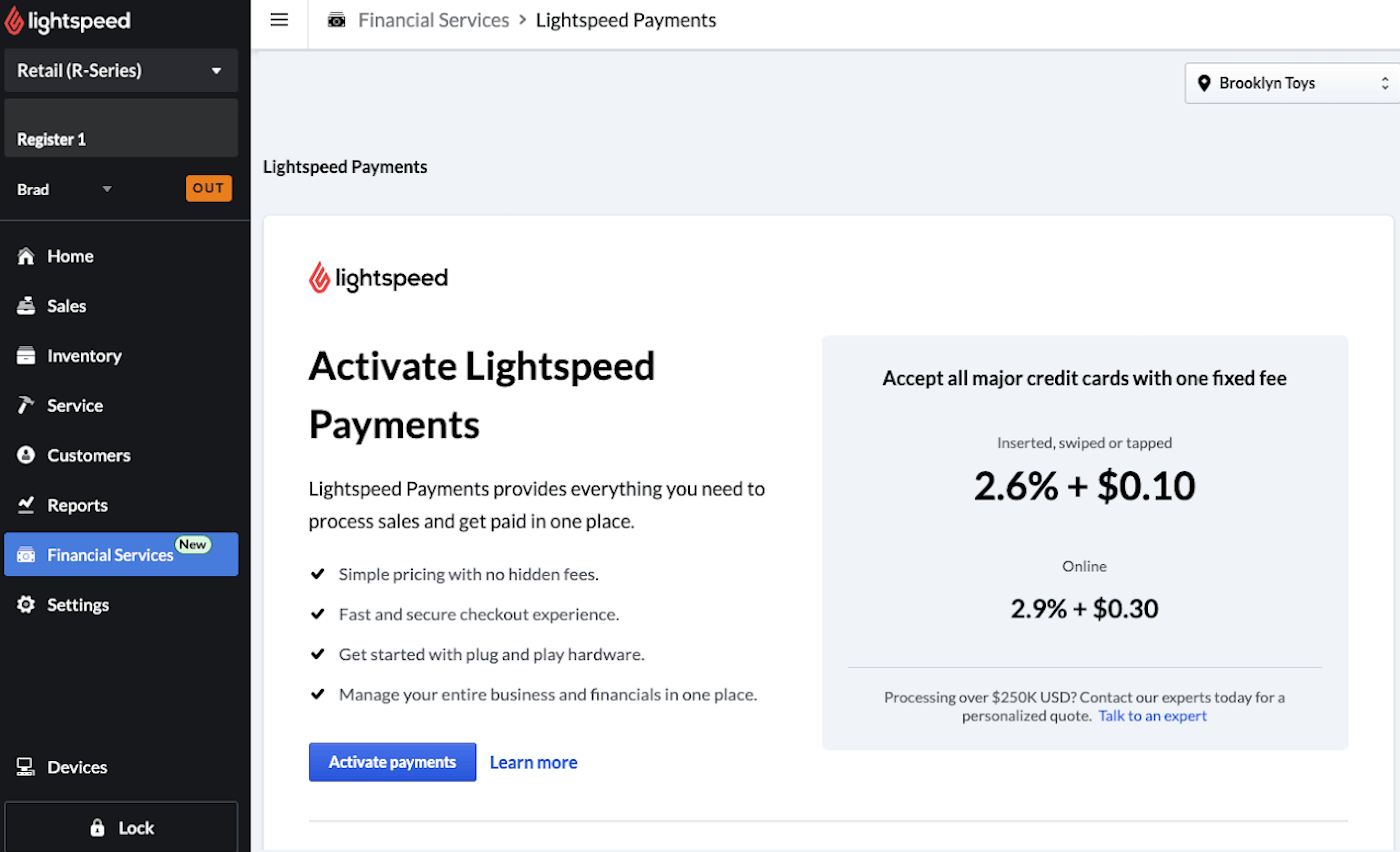1400x852 pixels.
Task: Click the Inventory box icon
Action: click(27, 356)
